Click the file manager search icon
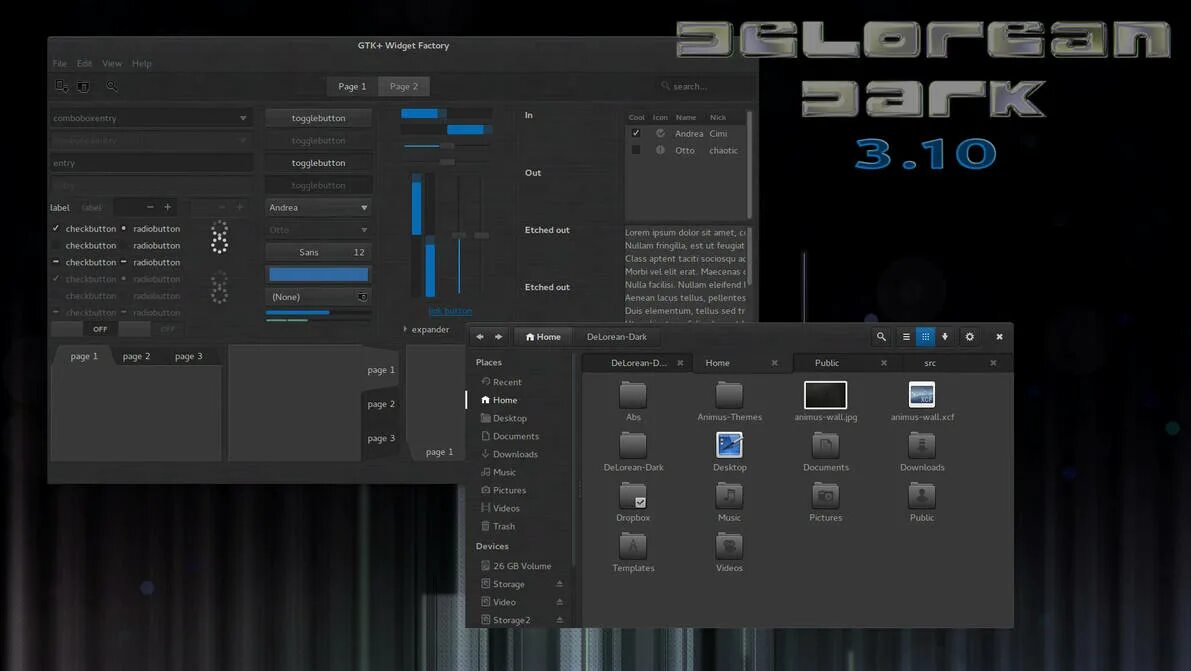The width and height of the screenshot is (1191, 671). [881, 337]
